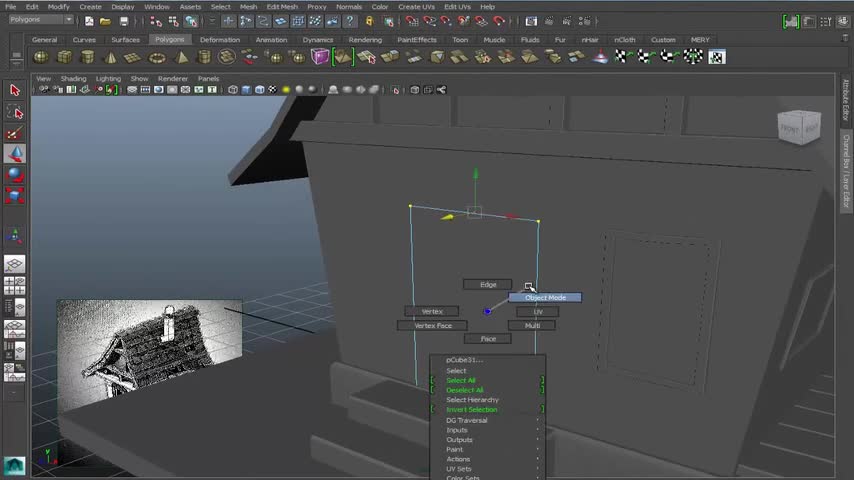Image resolution: width=854 pixels, height=480 pixels.
Task: Switch to Vertex component mode
Action: (432, 312)
